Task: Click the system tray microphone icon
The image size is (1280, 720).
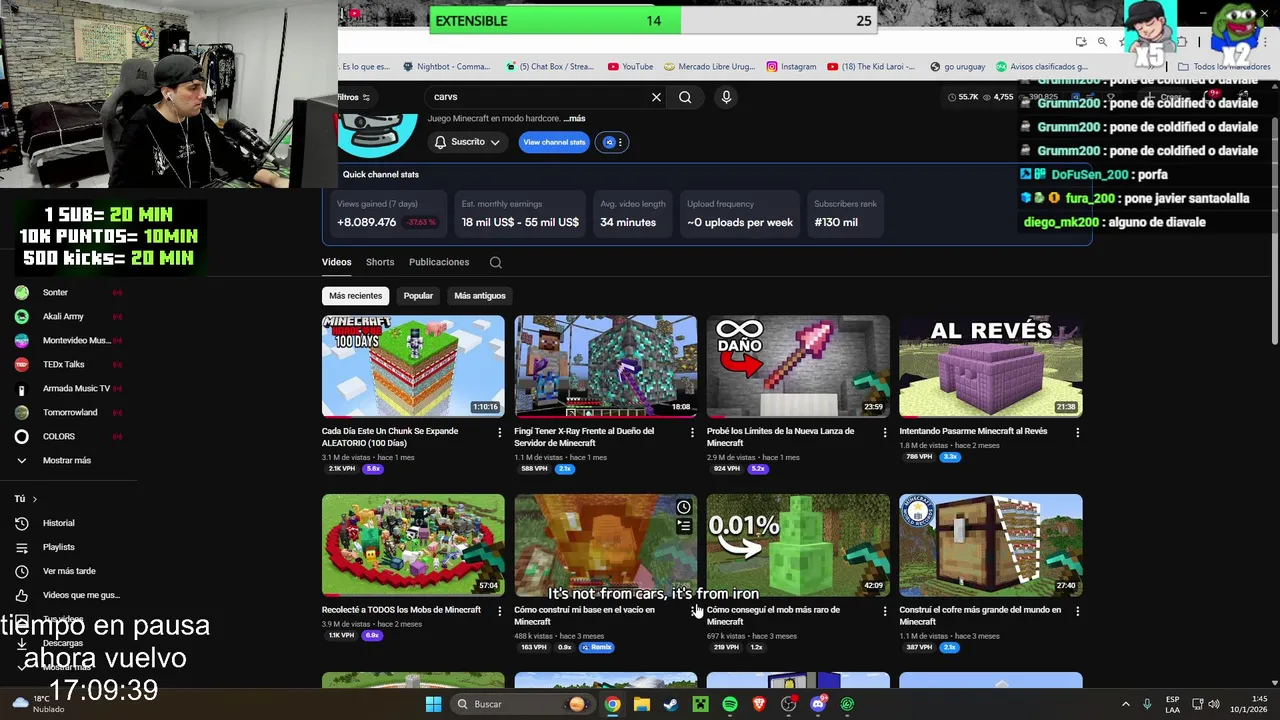Action: pyautogui.click(x=1147, y=704)
